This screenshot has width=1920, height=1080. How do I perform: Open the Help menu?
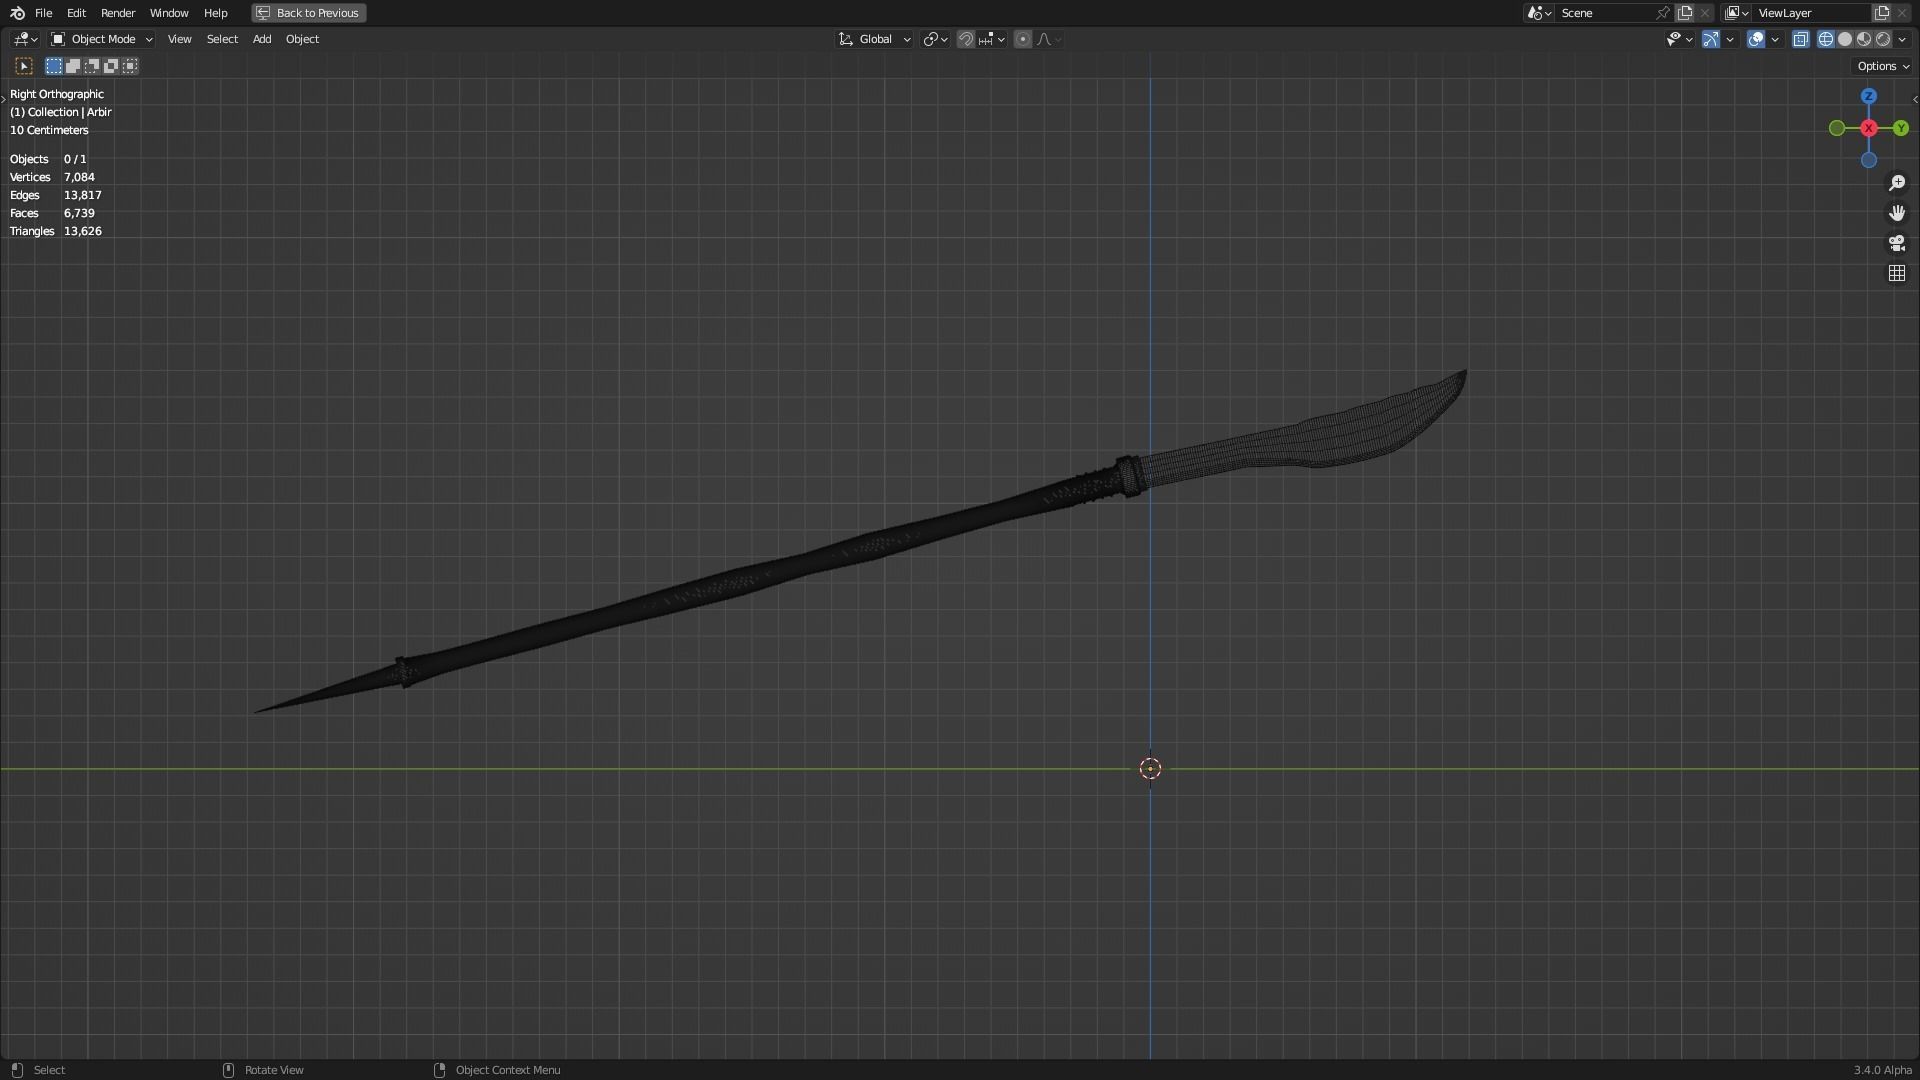click(x=215, y=13)
